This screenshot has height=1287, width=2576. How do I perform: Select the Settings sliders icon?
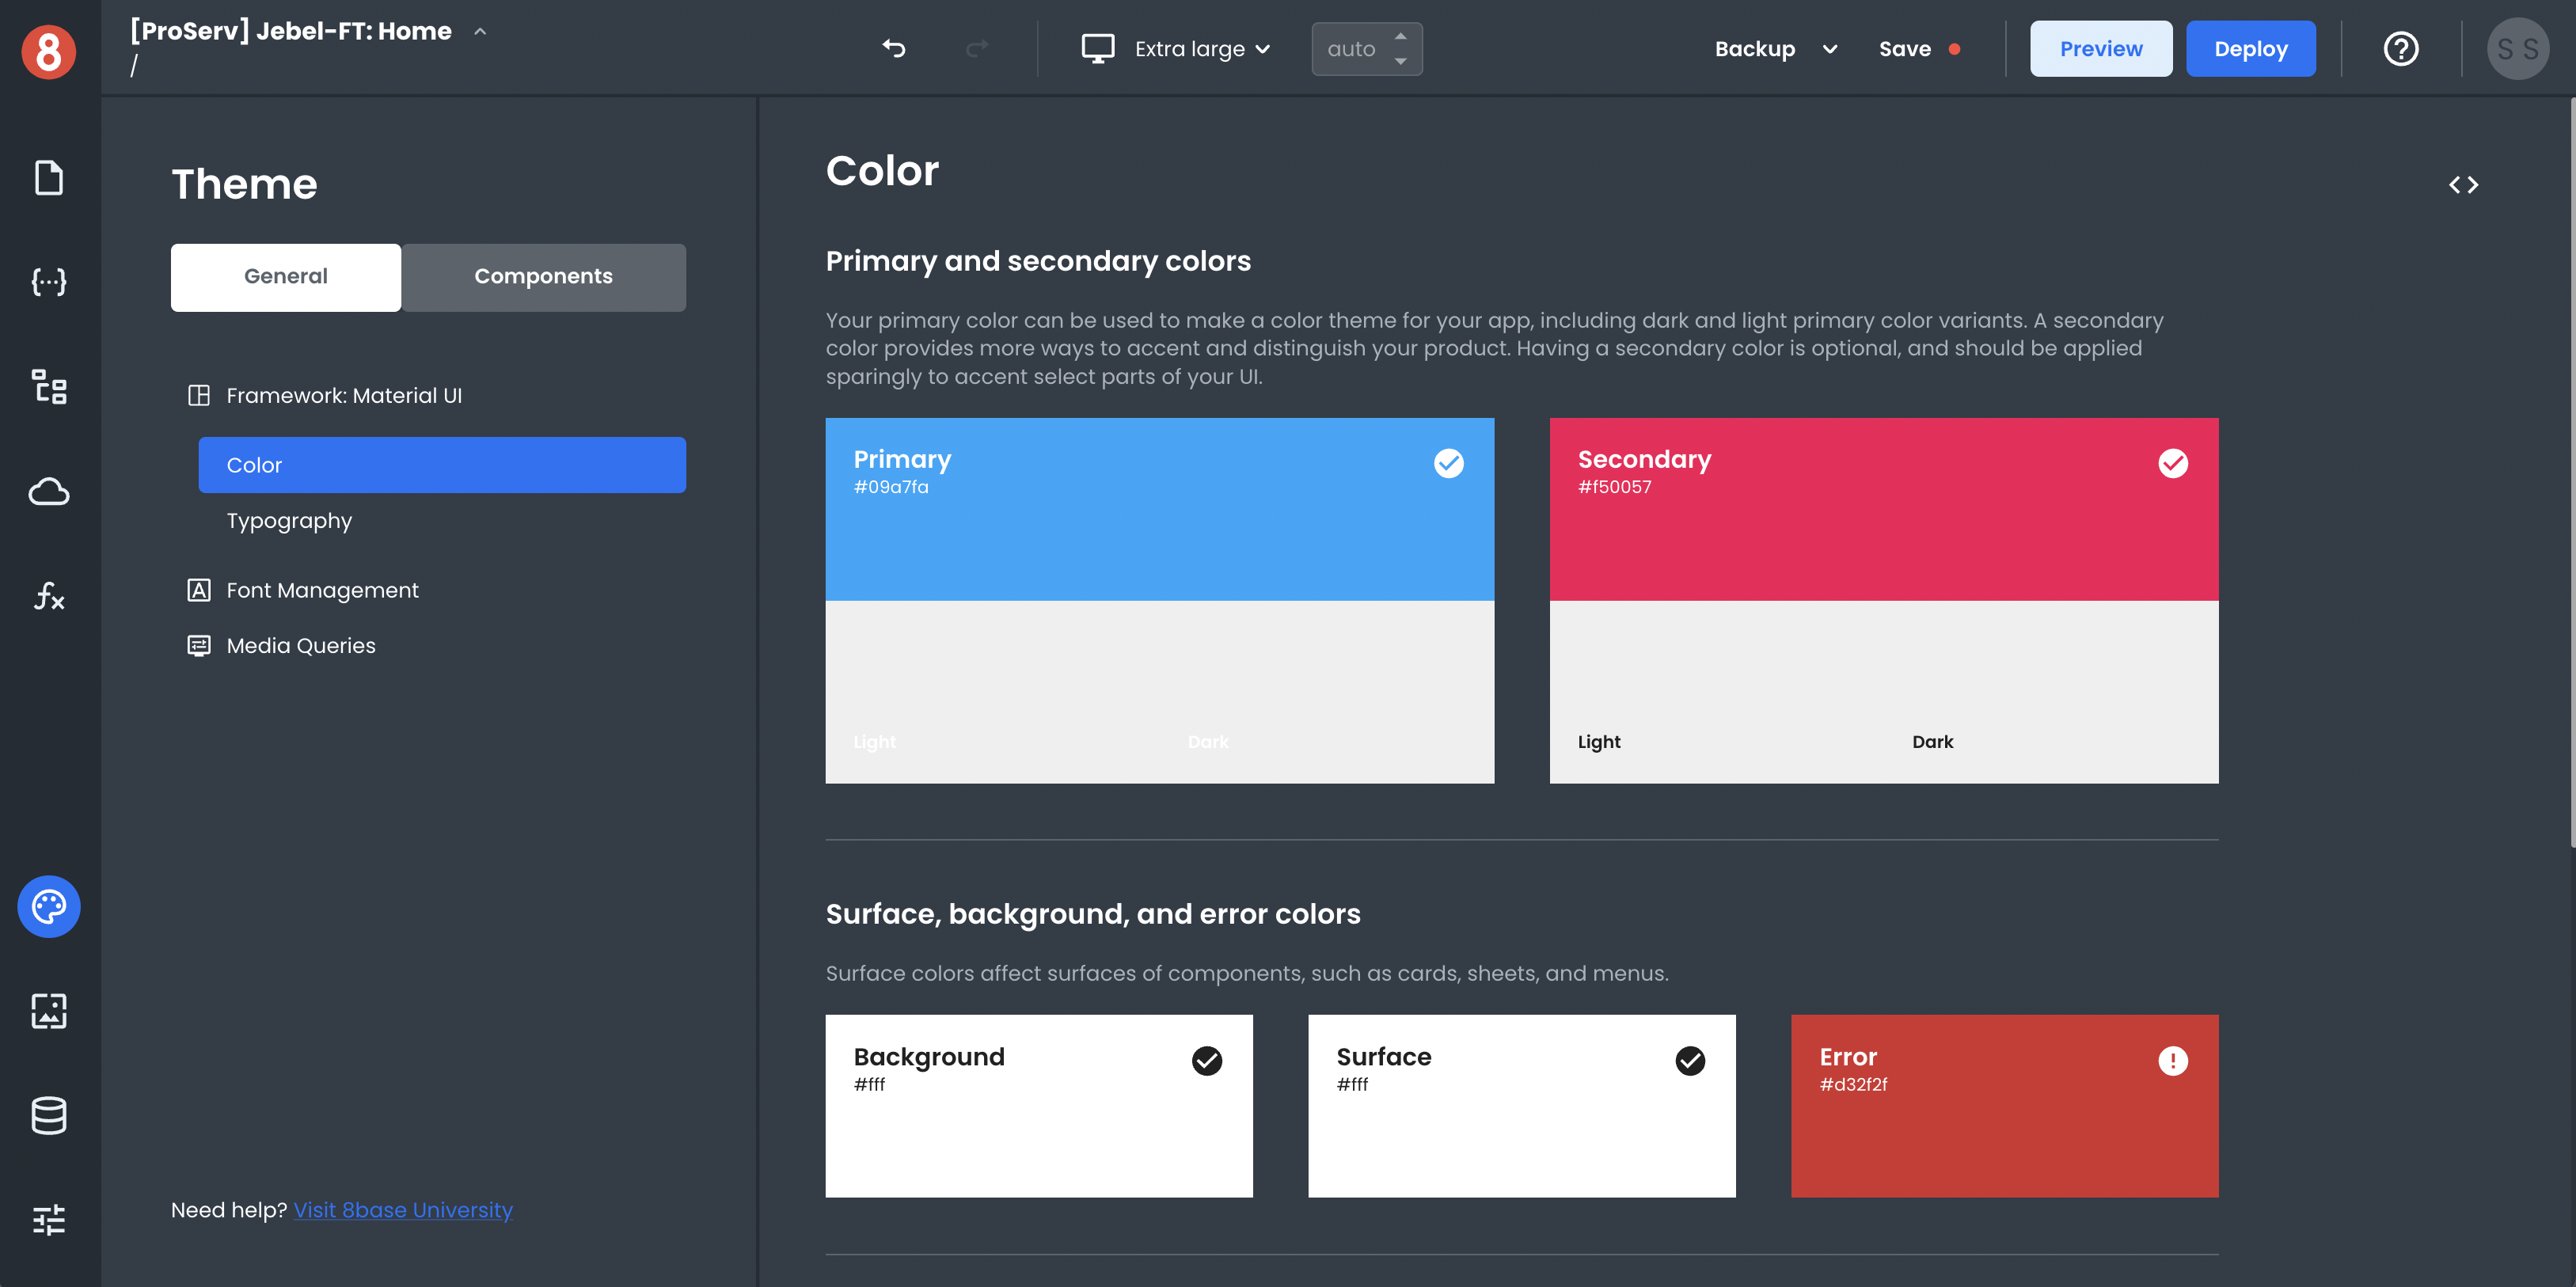47,1221
